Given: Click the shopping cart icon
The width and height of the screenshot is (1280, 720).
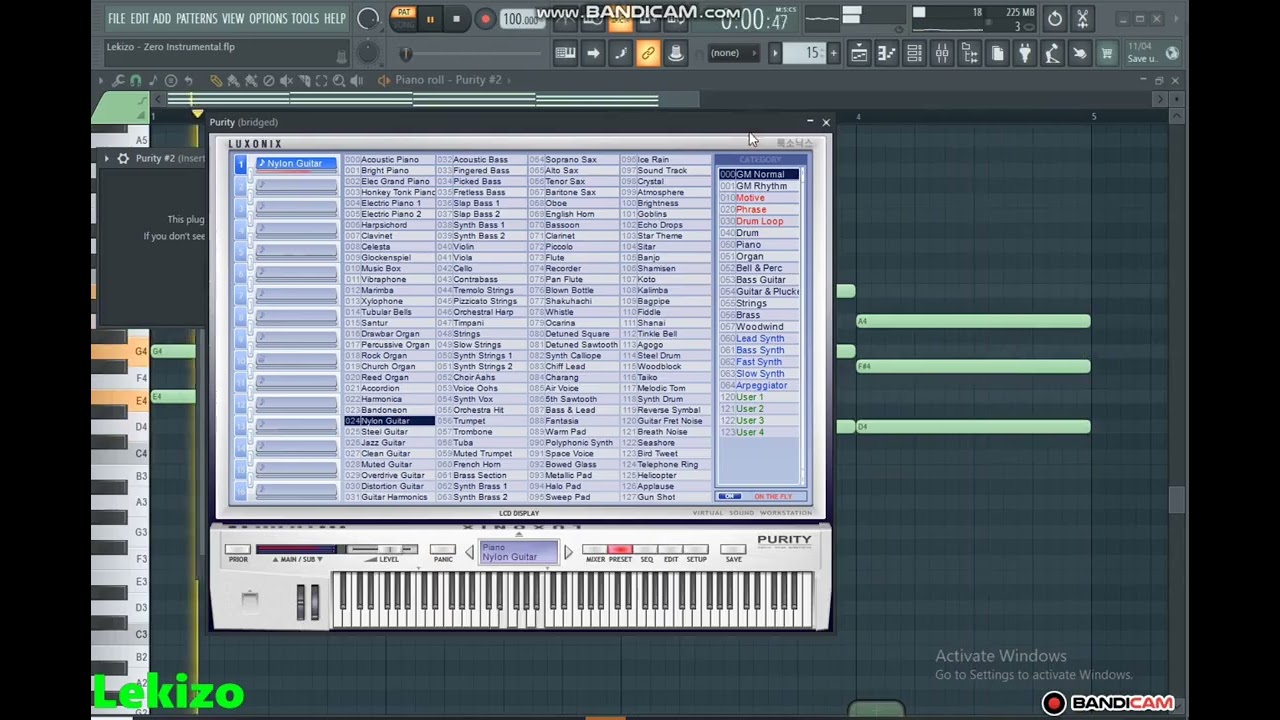Looking at the screenshot, I should click(1107, 54).
